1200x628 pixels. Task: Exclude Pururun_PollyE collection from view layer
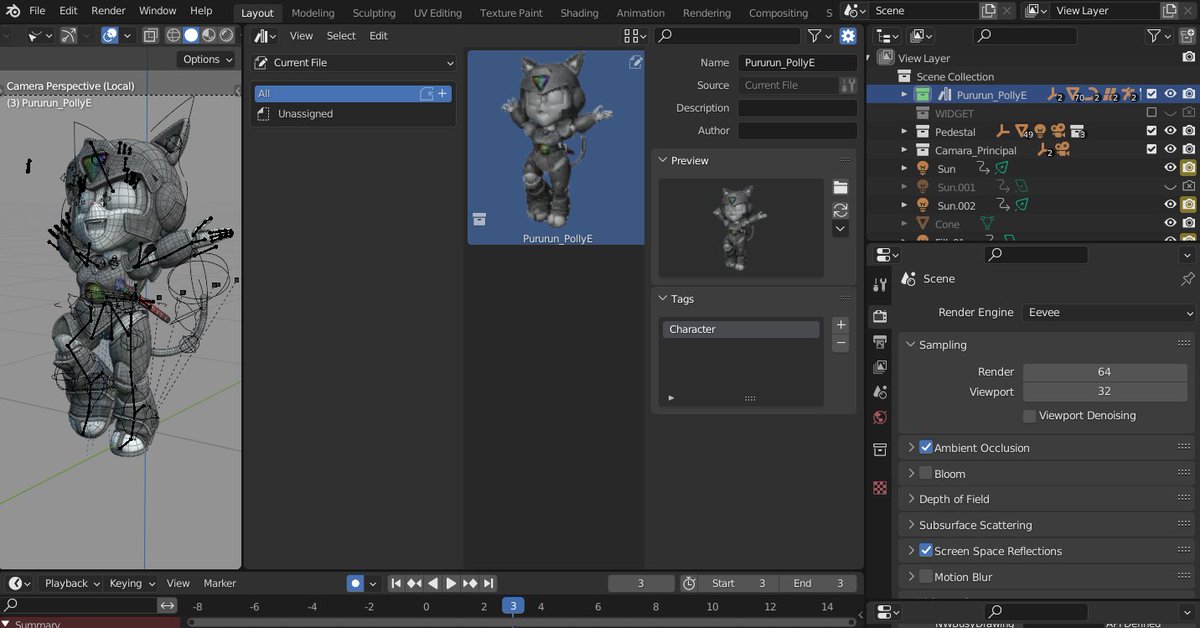tap(1152, 95)
